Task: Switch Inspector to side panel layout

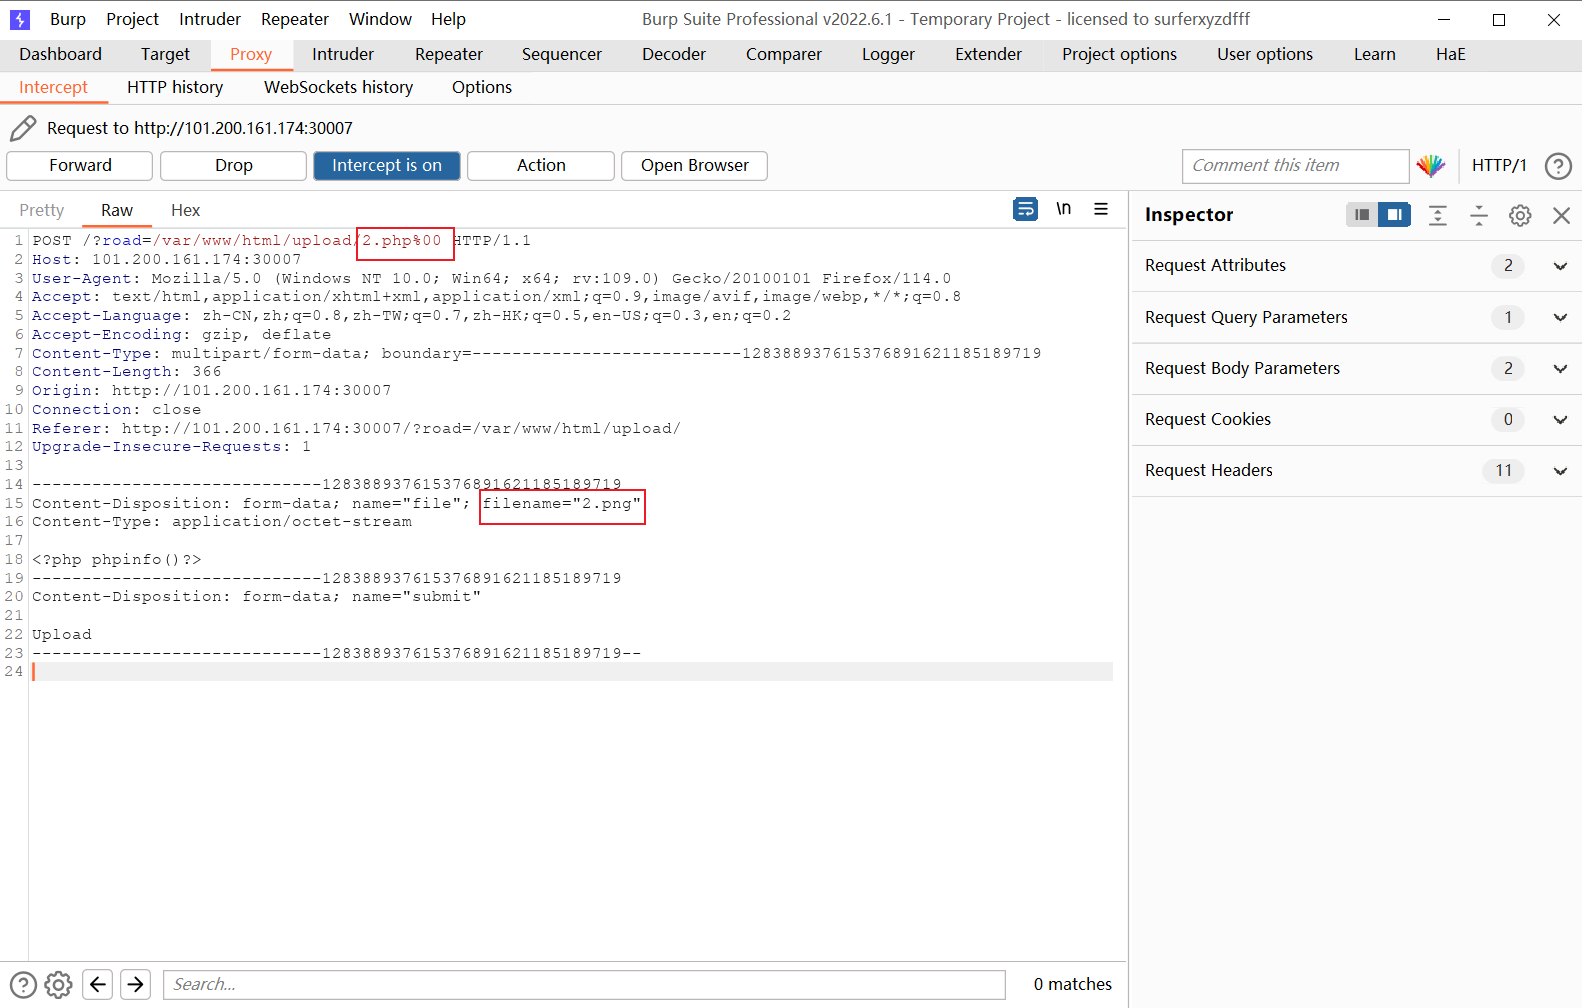Action: coord(1394,214)
